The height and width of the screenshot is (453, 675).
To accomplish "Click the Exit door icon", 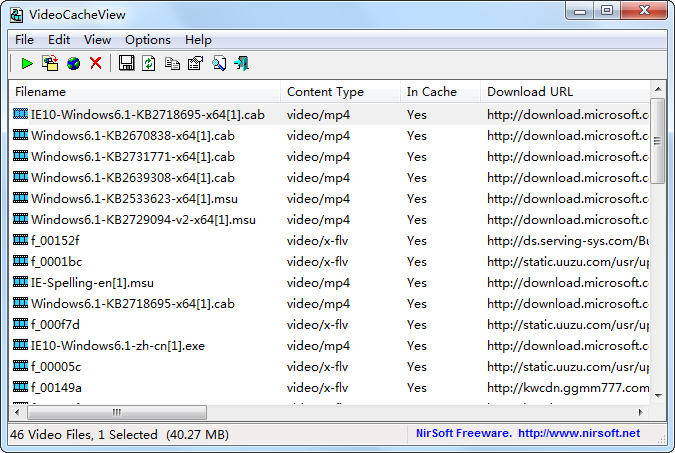I will [x=242, y=63].
